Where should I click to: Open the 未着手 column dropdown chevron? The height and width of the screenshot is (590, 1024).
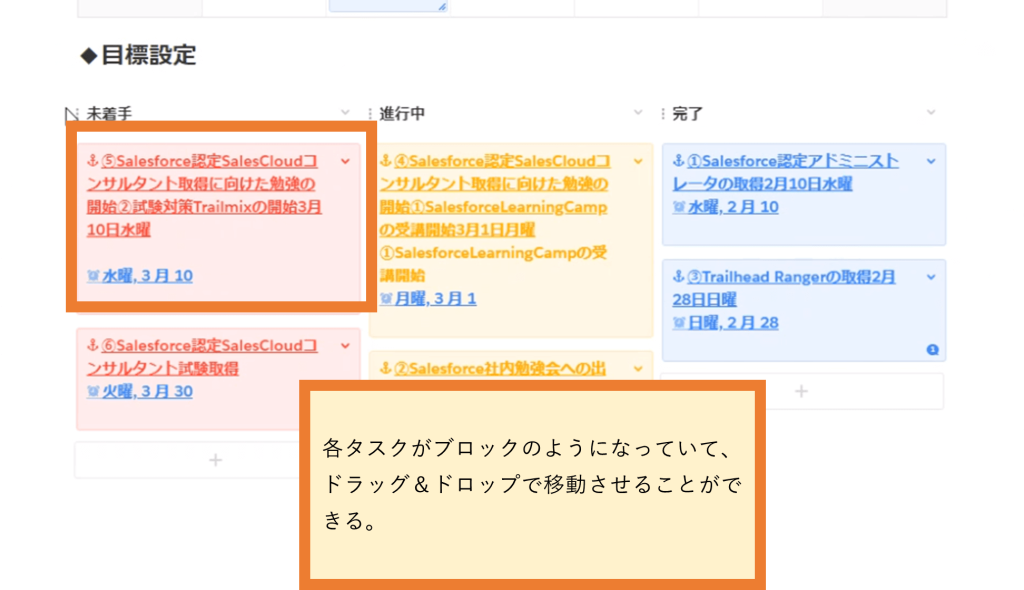pos(345,112)
